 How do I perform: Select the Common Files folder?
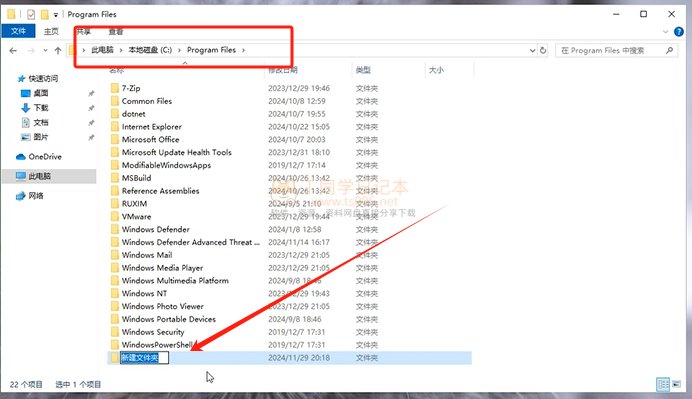pyautogui.click(x=147, y=101)
